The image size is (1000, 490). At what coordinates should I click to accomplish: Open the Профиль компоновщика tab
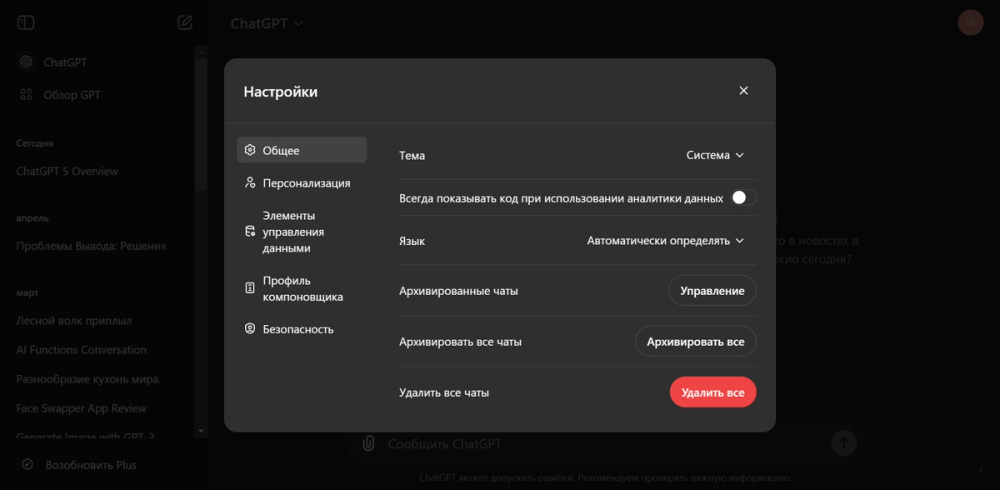coord(302,288)
